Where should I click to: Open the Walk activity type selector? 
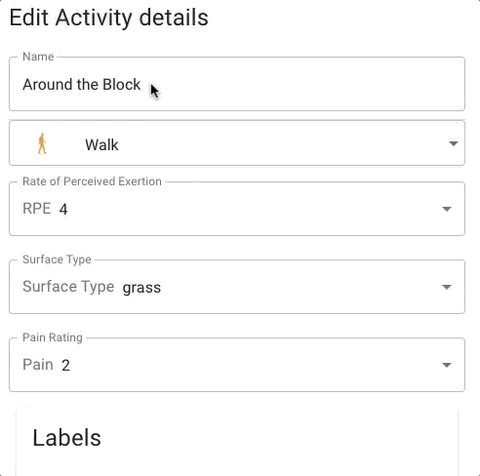coord(237,143)
